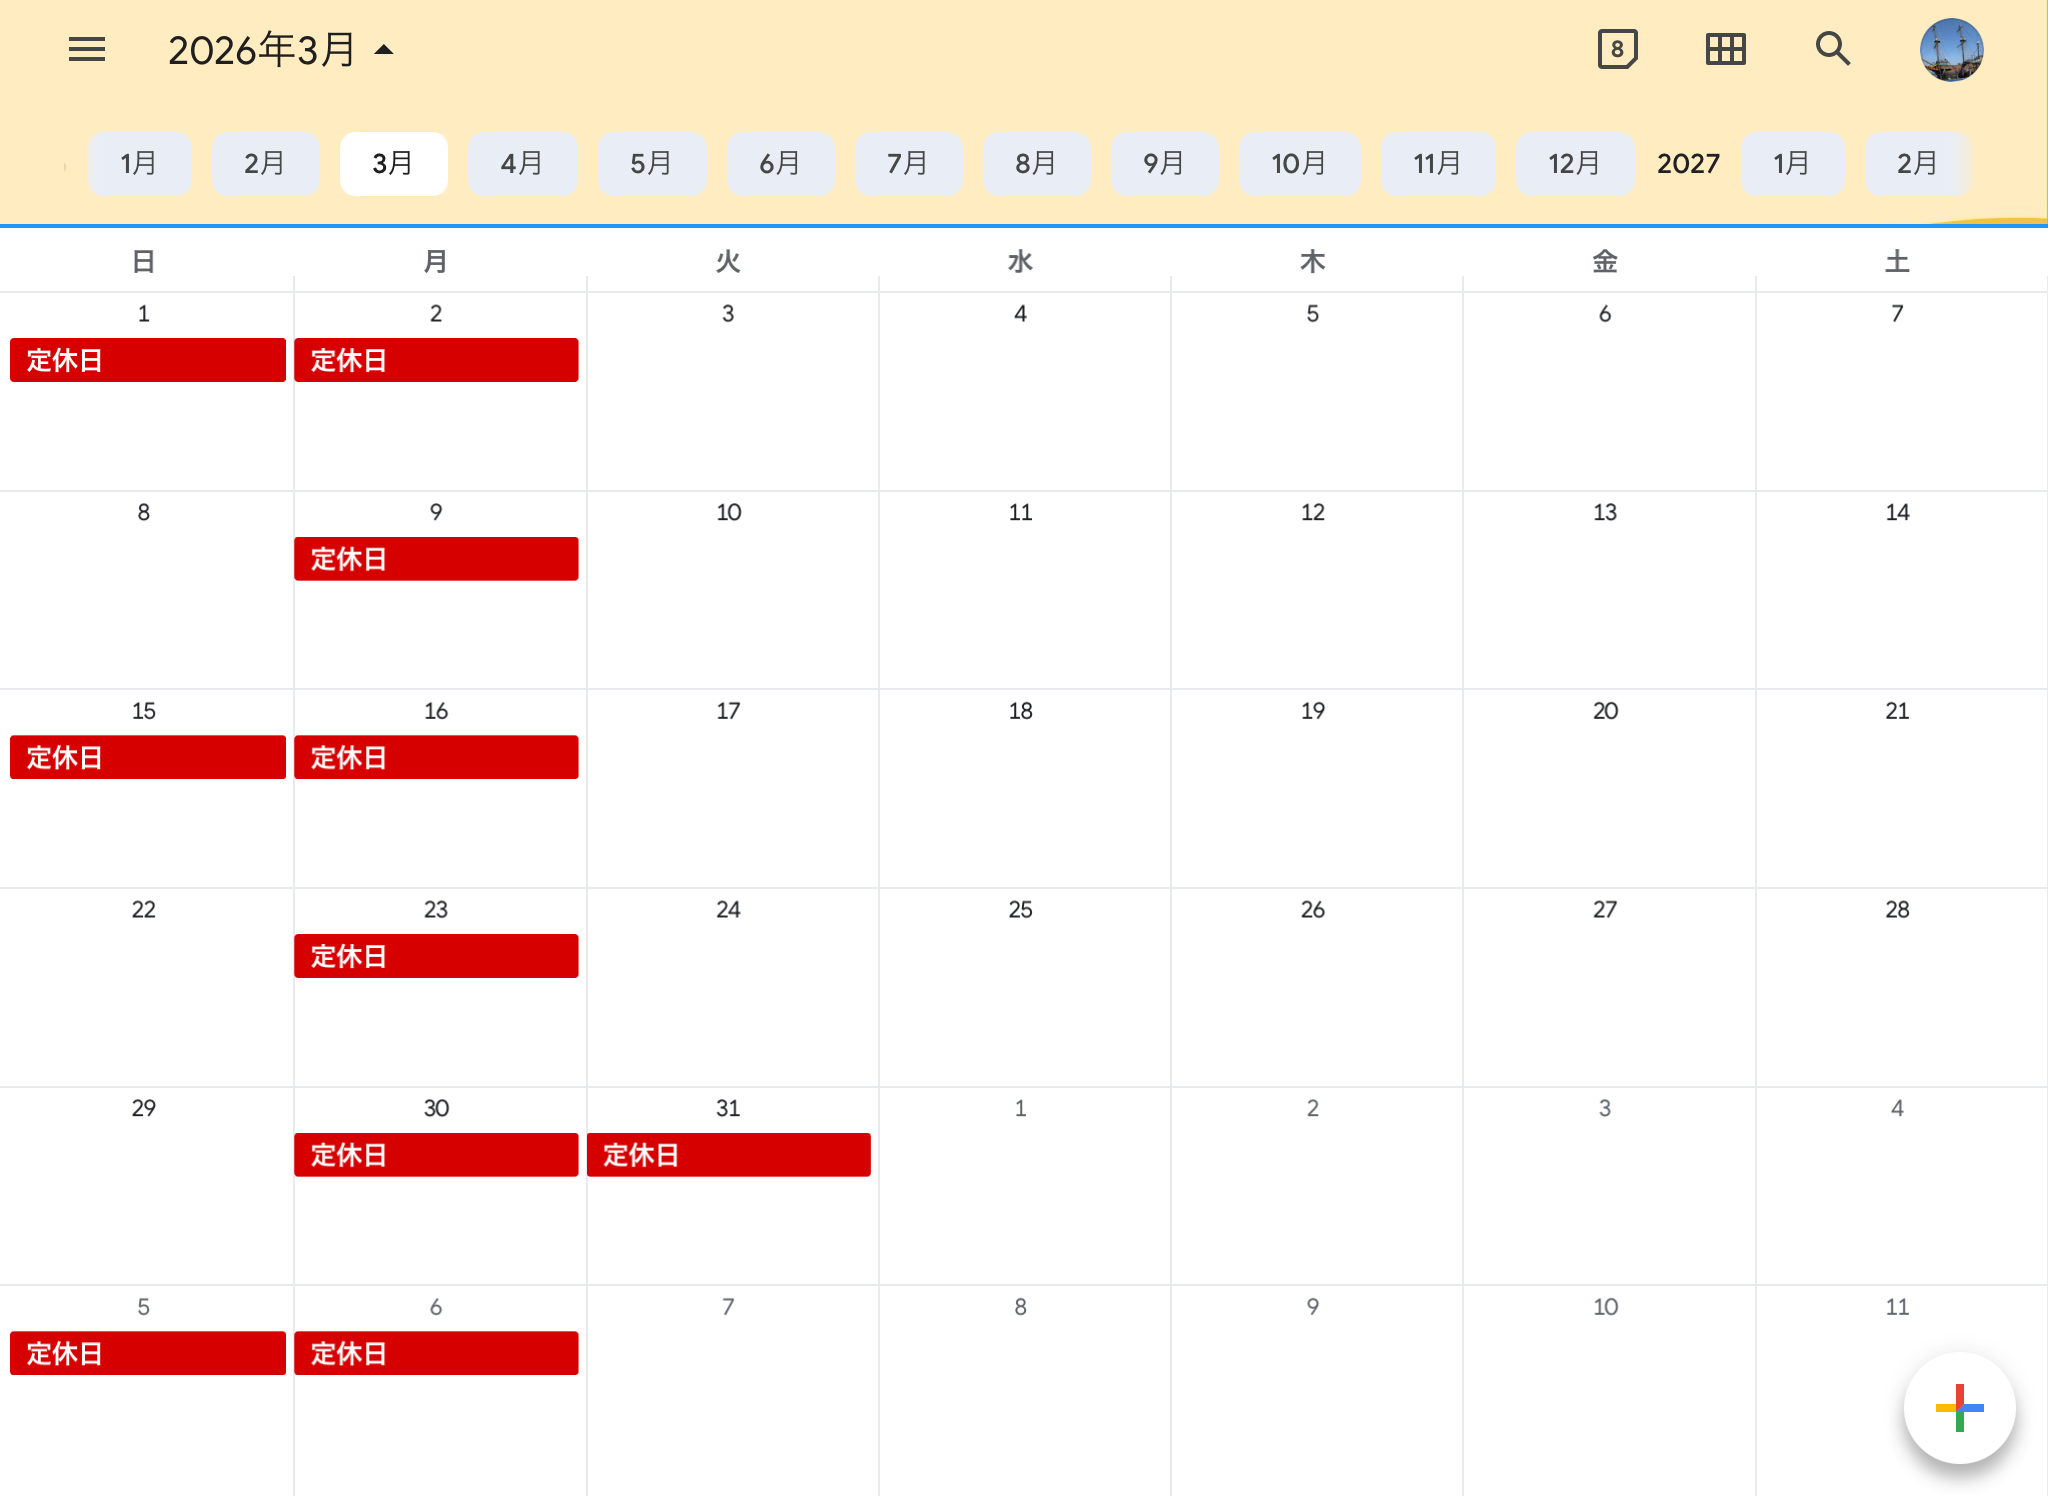This screenshot has height=1496, width=2048.
Task: Collapse month picker via 2026年3月 arrow
Action: [x=384, y=50]
